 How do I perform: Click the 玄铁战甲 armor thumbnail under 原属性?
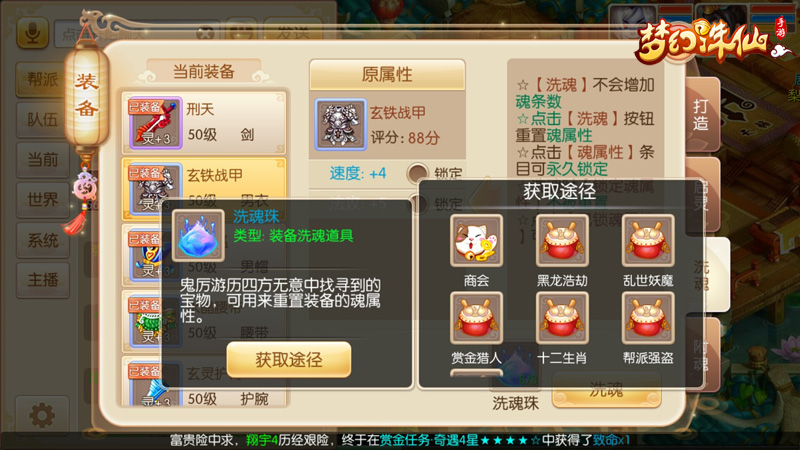341,124
